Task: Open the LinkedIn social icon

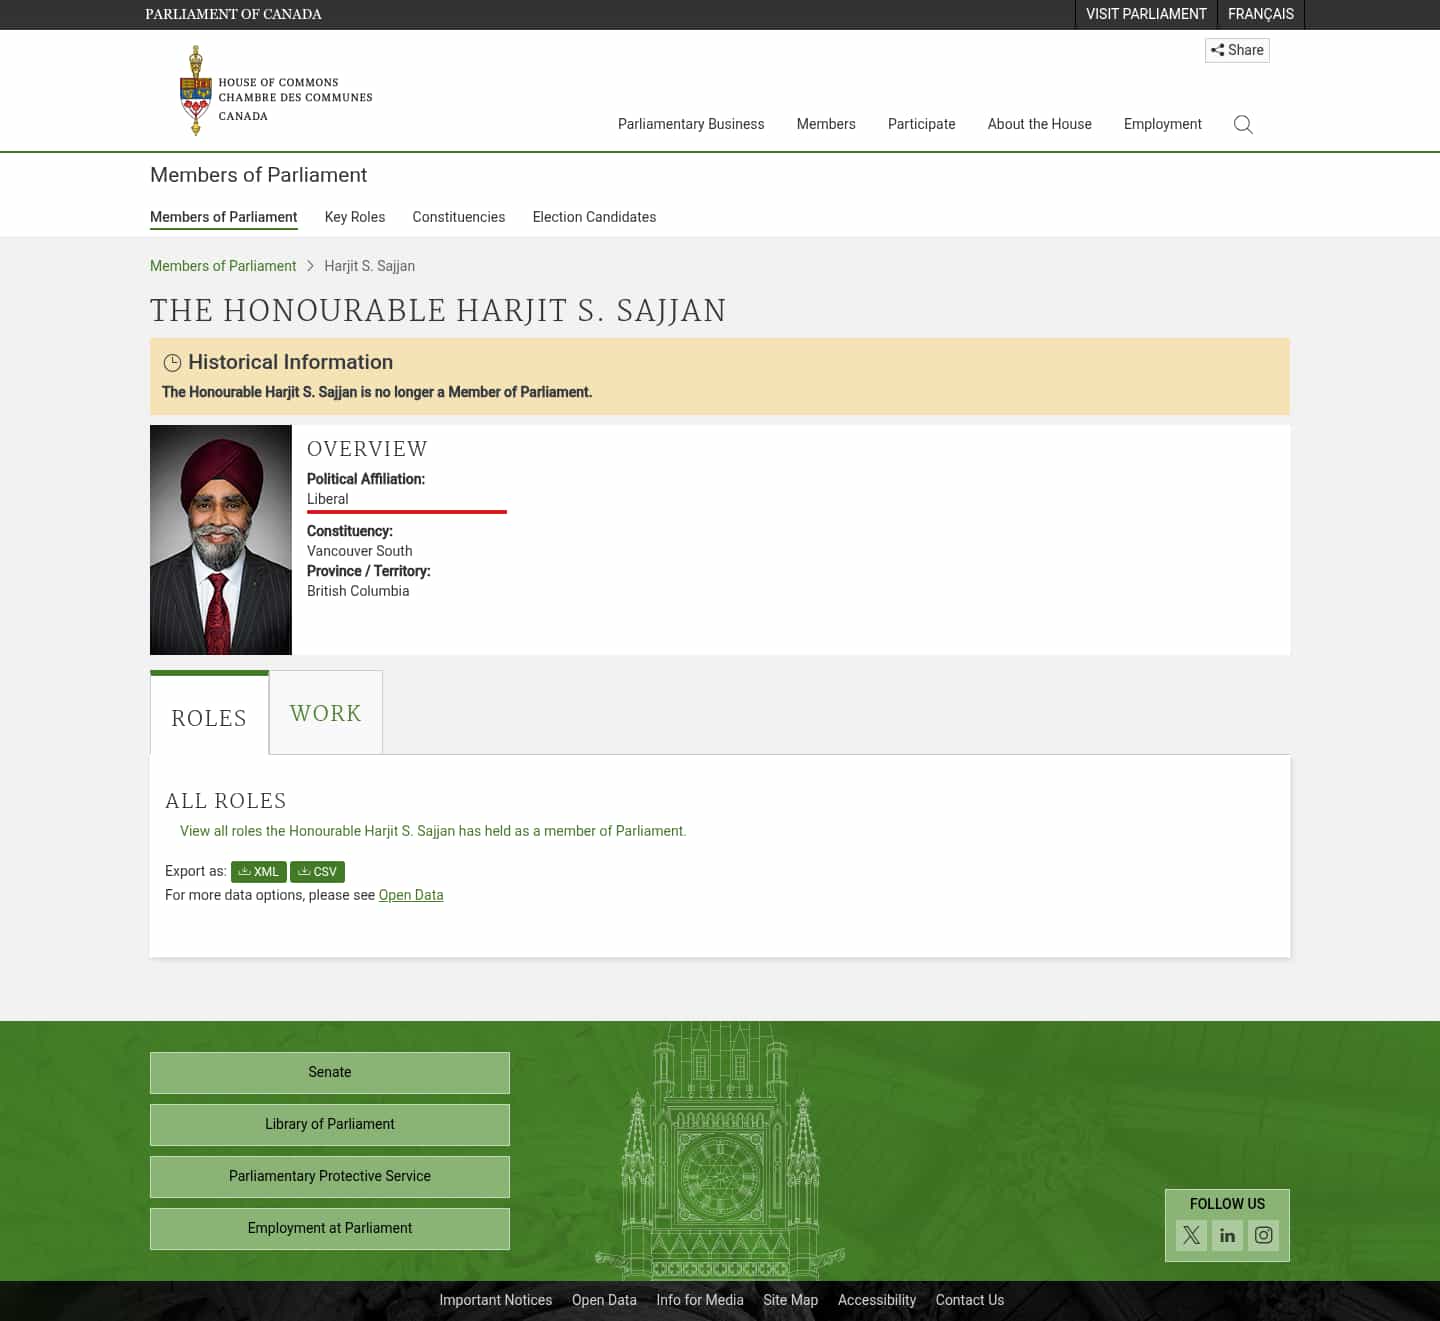Action: click(x=1227, y=1235)
